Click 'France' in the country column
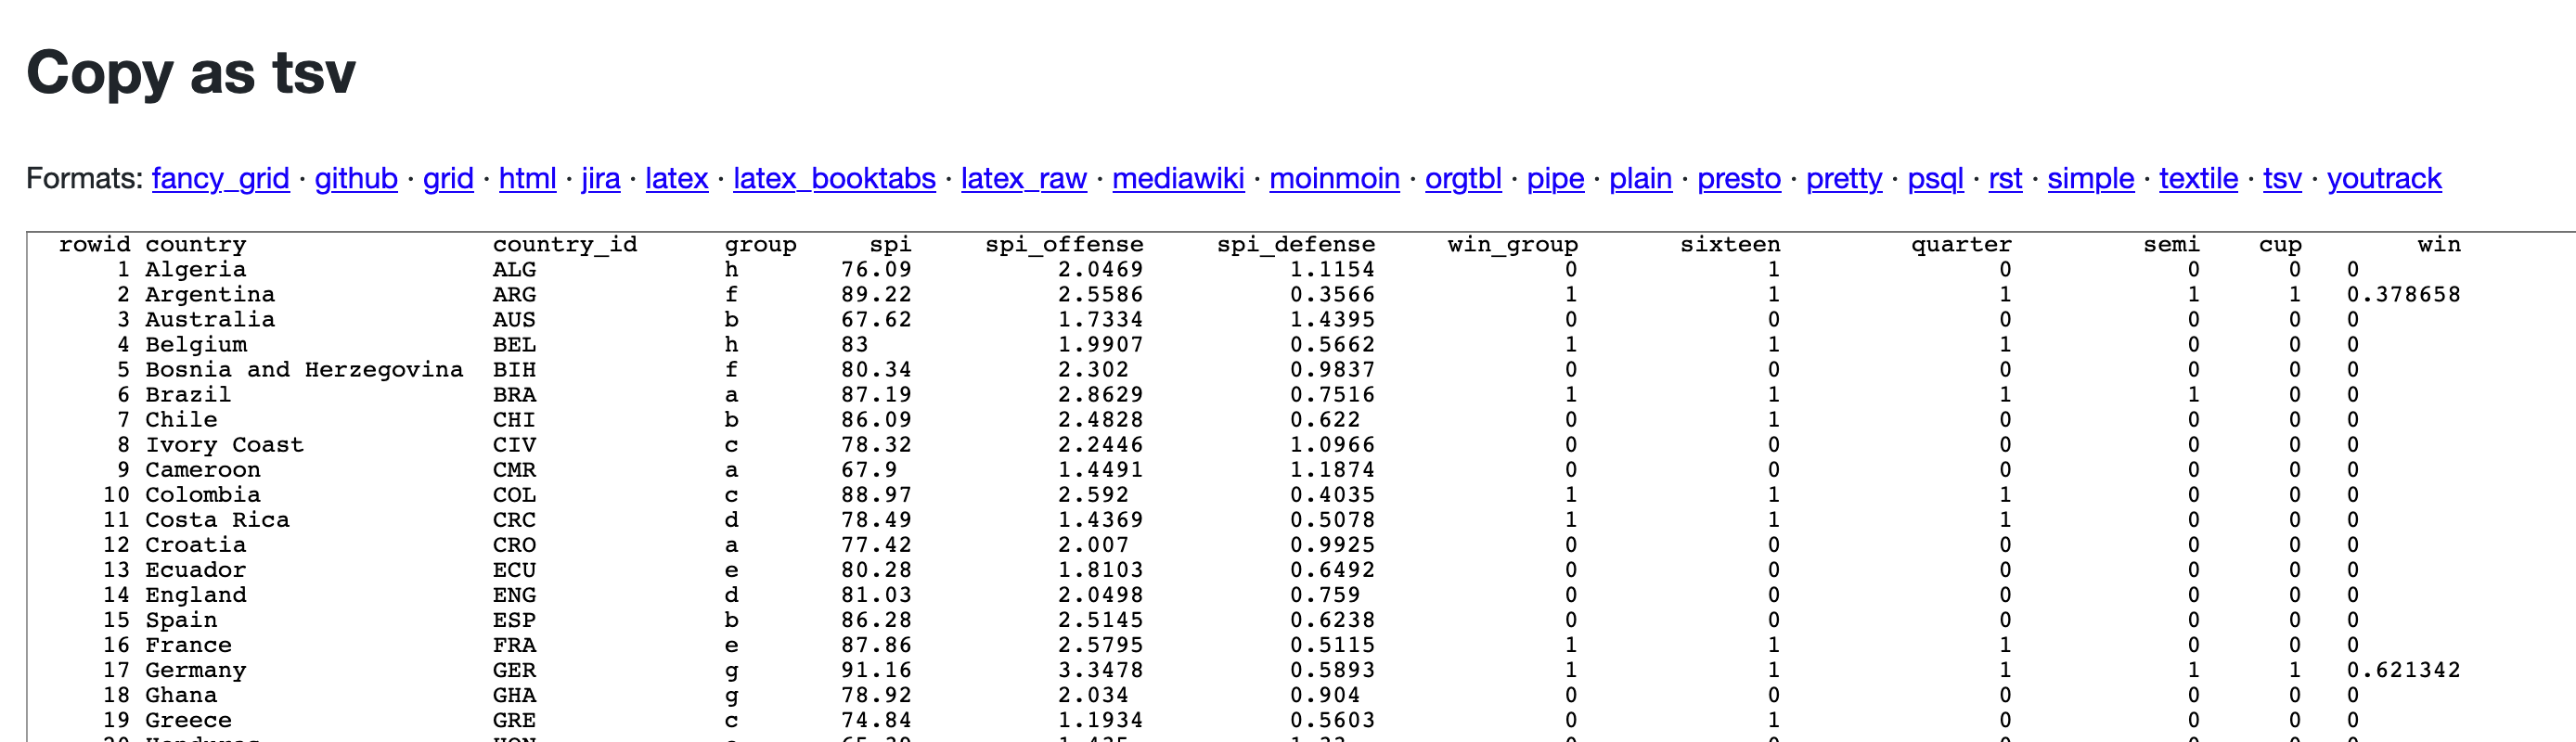Screen dimensions: 2576x742 (x=188, y=644)
